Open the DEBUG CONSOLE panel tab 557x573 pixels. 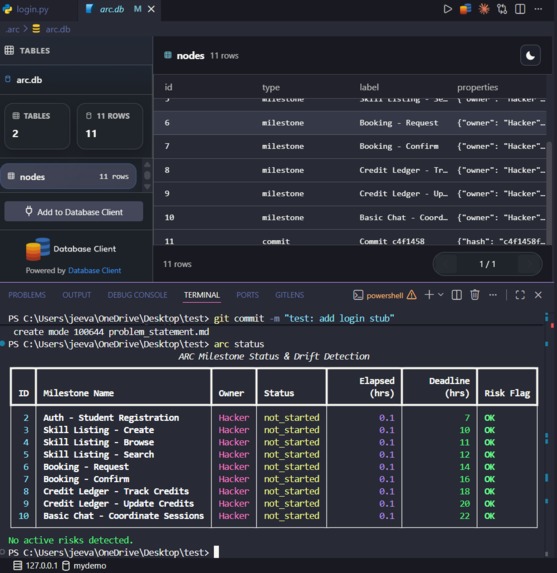137,295
